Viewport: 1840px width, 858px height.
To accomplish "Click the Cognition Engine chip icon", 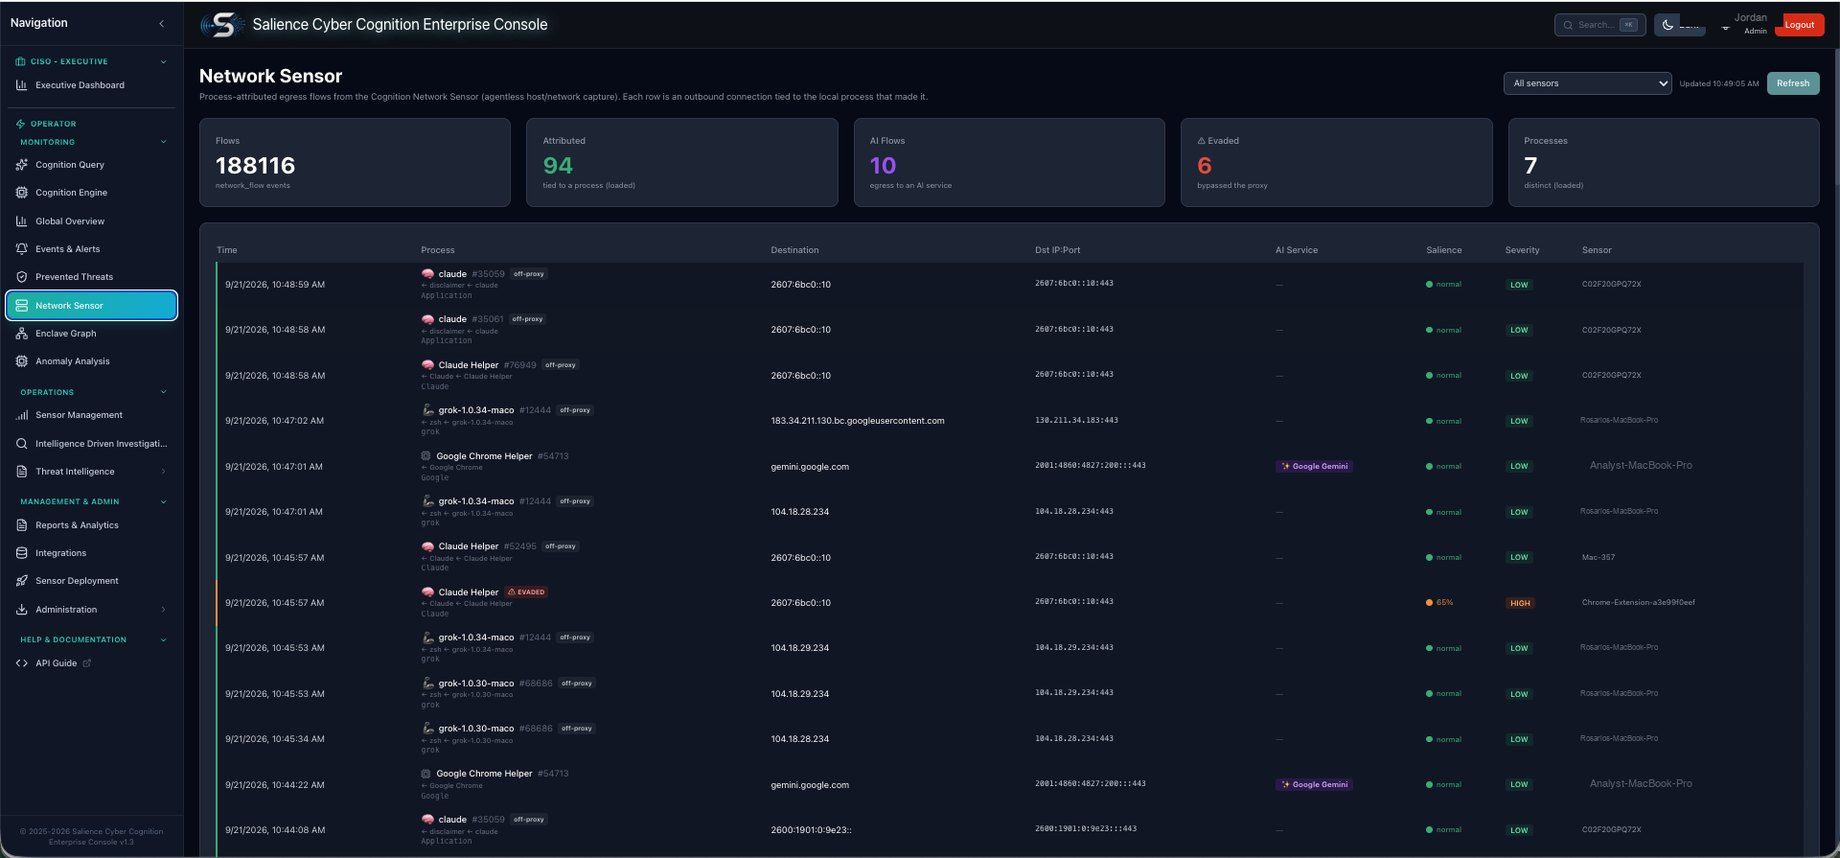I will 21,193.
